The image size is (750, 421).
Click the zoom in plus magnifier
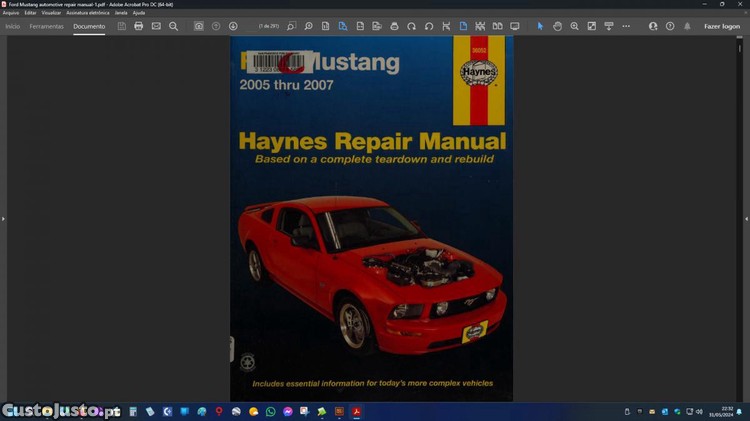(x=575, y=26)
